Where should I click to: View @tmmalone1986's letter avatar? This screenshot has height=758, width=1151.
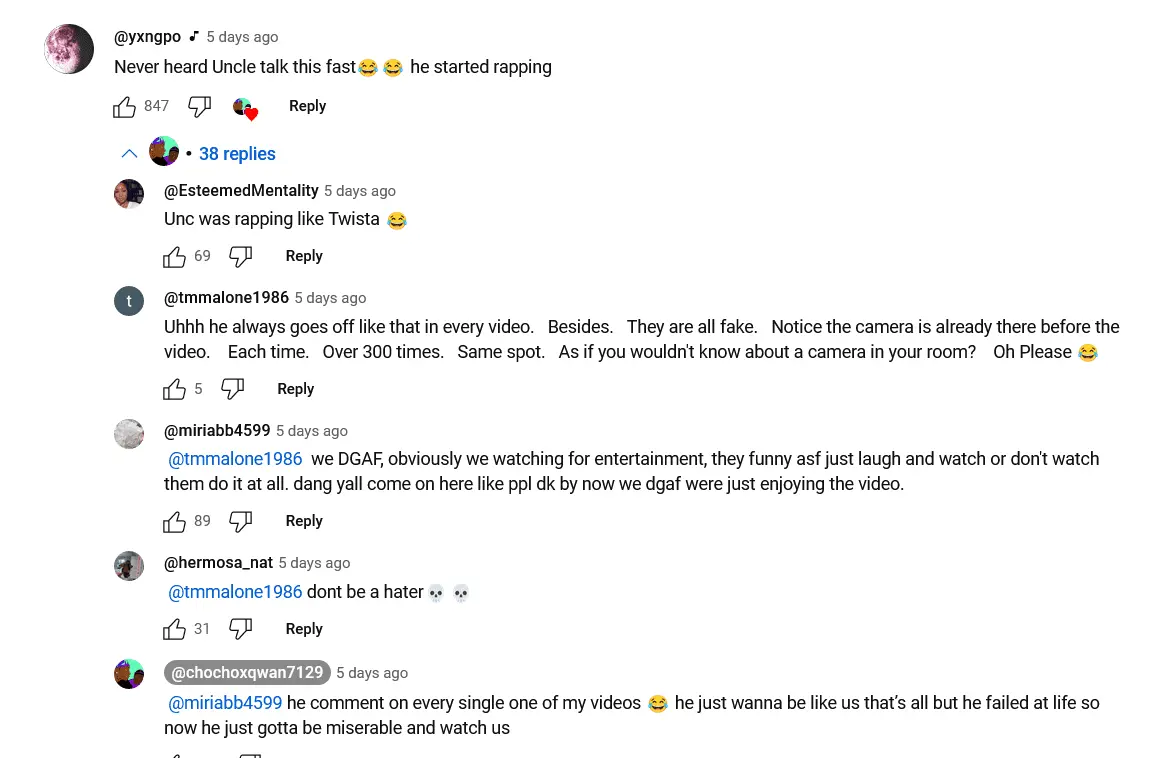tap(129, 301)
